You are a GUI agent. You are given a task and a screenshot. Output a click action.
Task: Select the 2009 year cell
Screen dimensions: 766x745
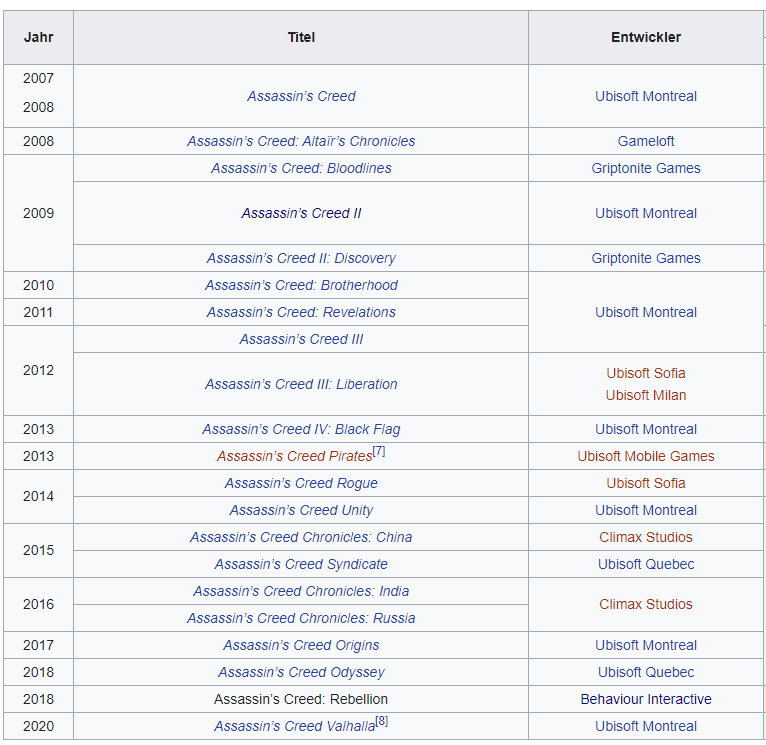39,213
